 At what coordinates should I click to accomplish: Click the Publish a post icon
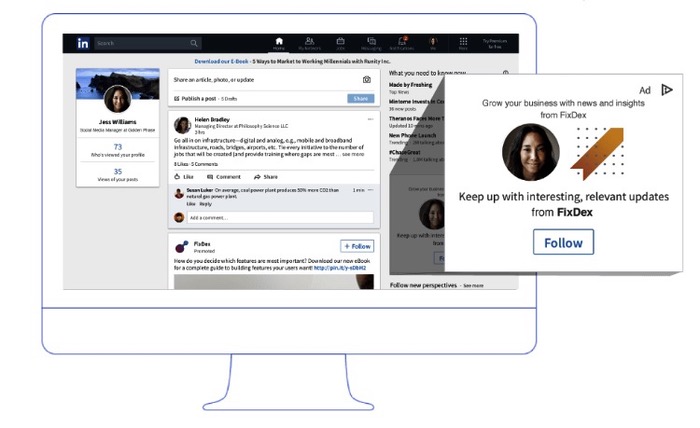[176, 99]
